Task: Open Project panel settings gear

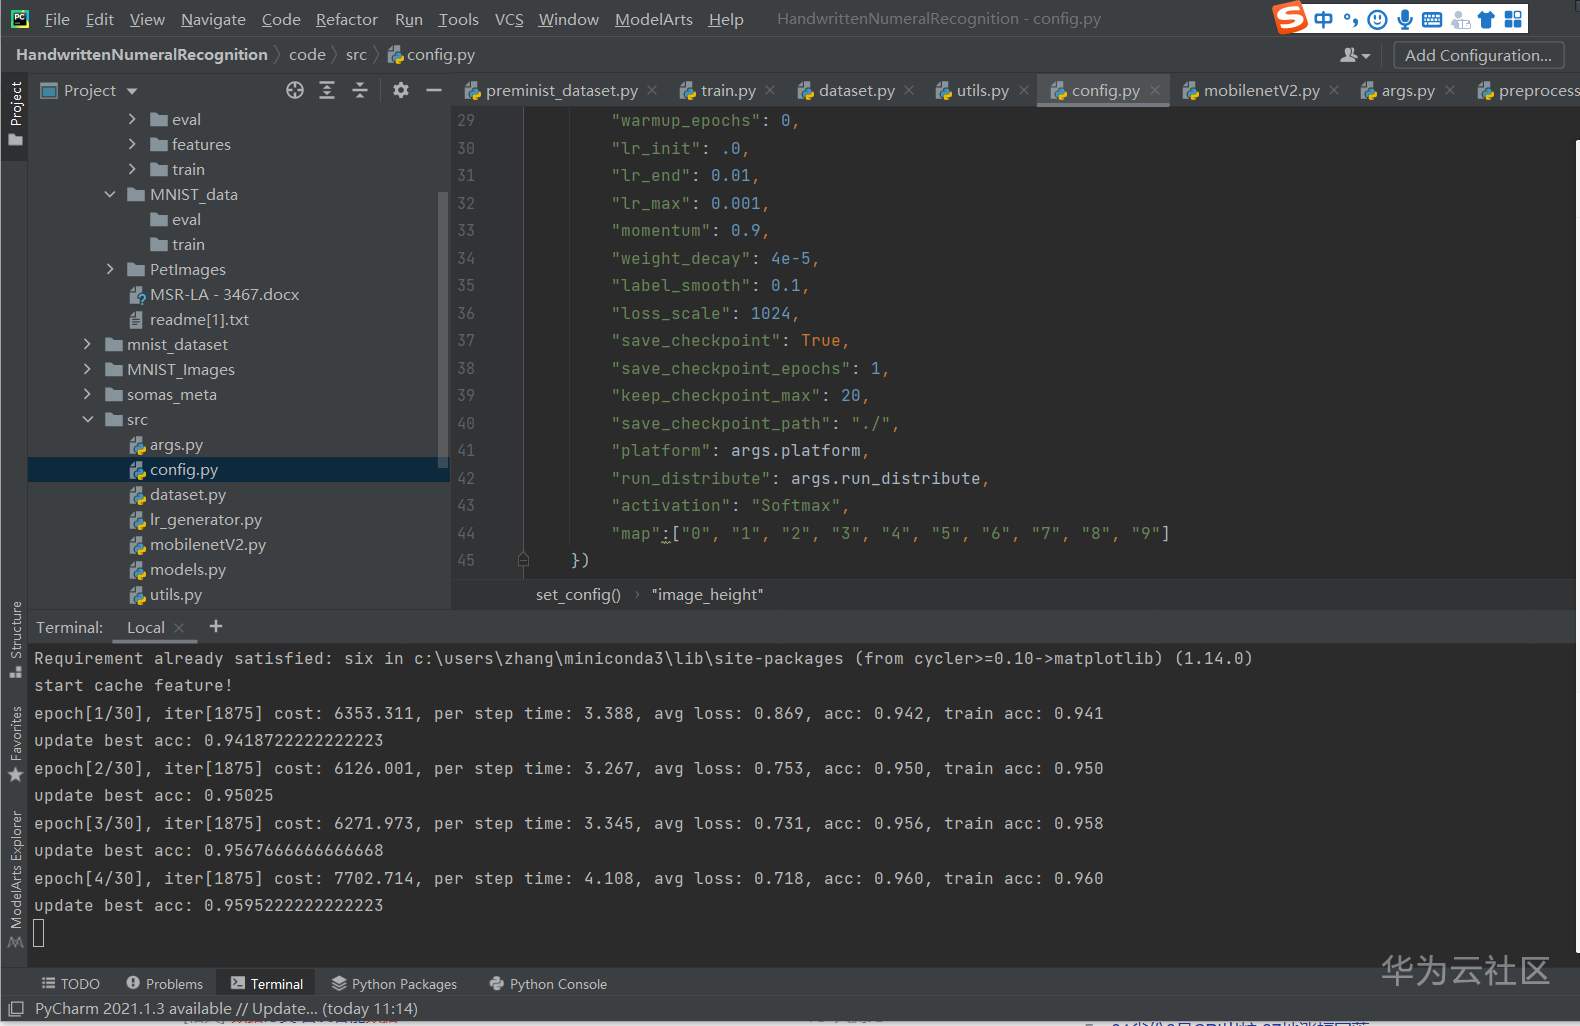Action: pos(401,91)
